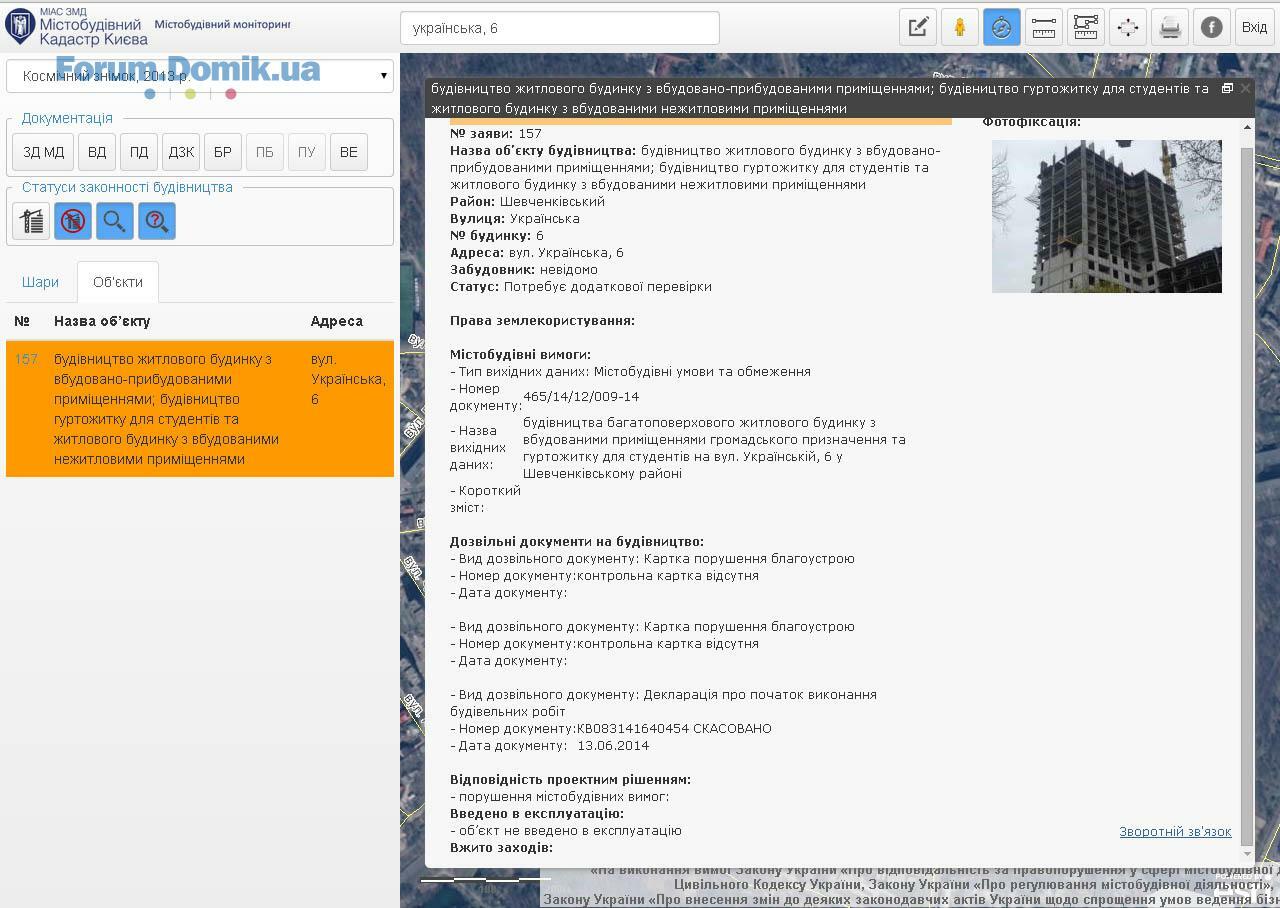This screenshot has width=1280, height=908.
Task: Switch to the Об'єкти tab
Action: [118, 282]
